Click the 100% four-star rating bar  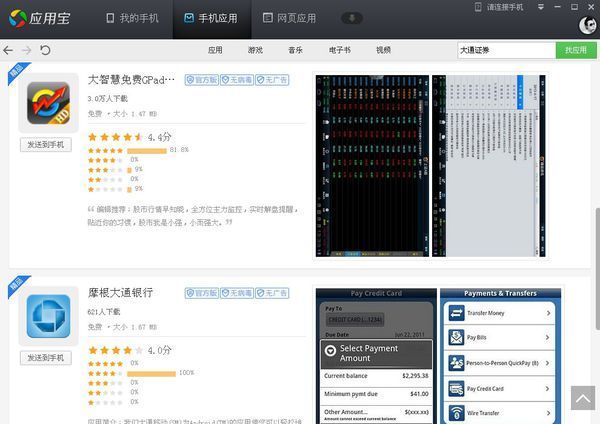[151, 373]
